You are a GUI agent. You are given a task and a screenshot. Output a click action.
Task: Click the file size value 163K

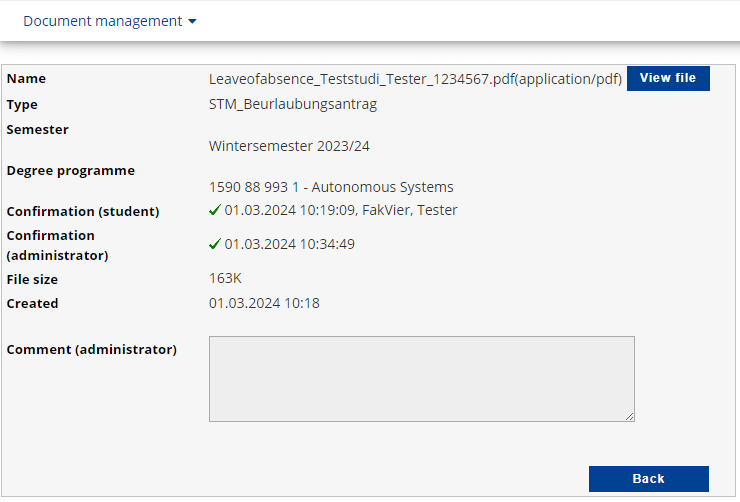point(225,278)
